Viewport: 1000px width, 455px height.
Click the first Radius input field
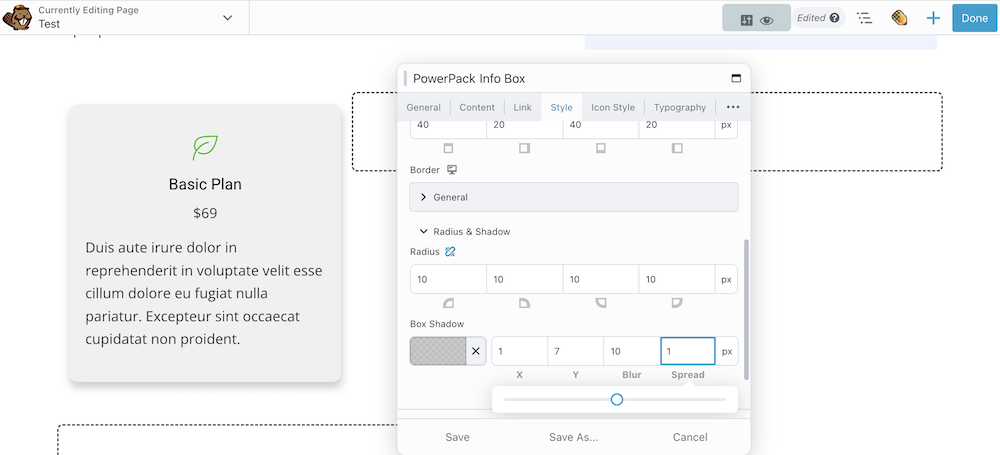coord(448,280)
